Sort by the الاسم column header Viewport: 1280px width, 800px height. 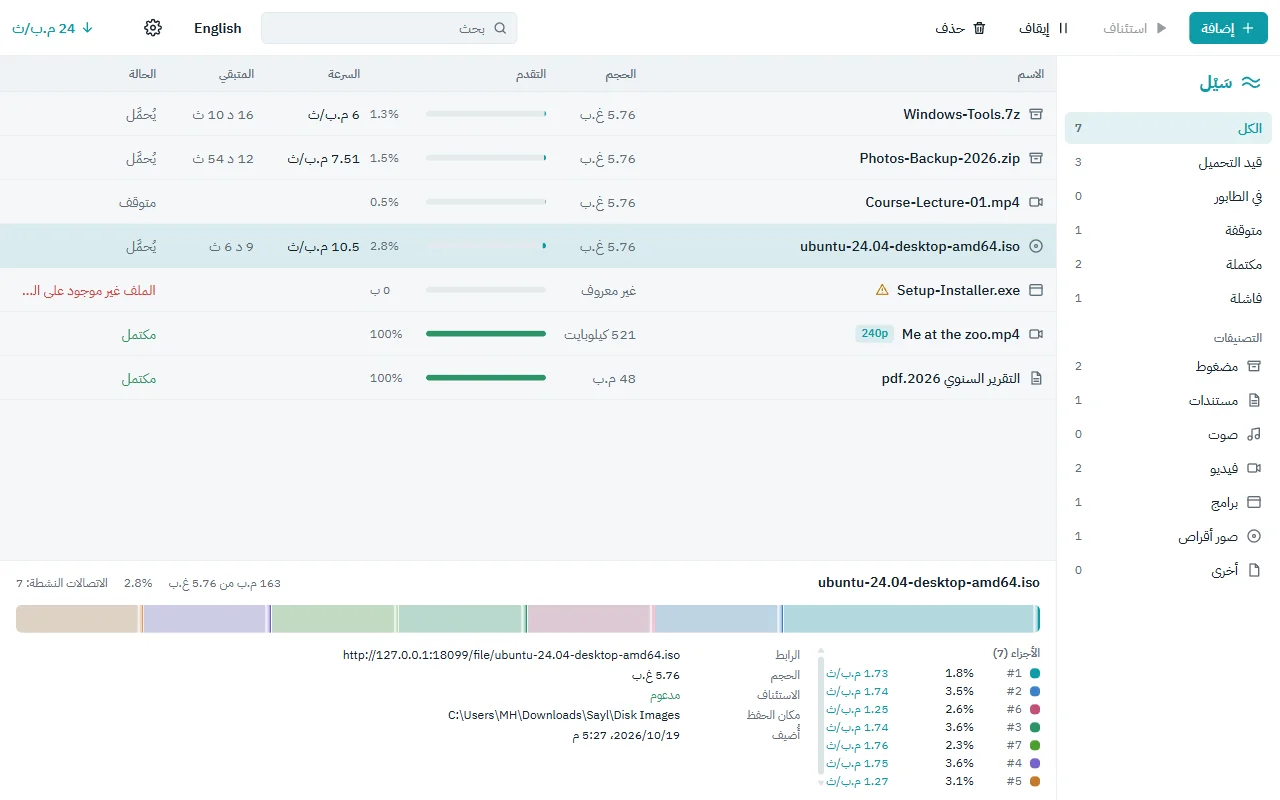(x=1030, y=74)
